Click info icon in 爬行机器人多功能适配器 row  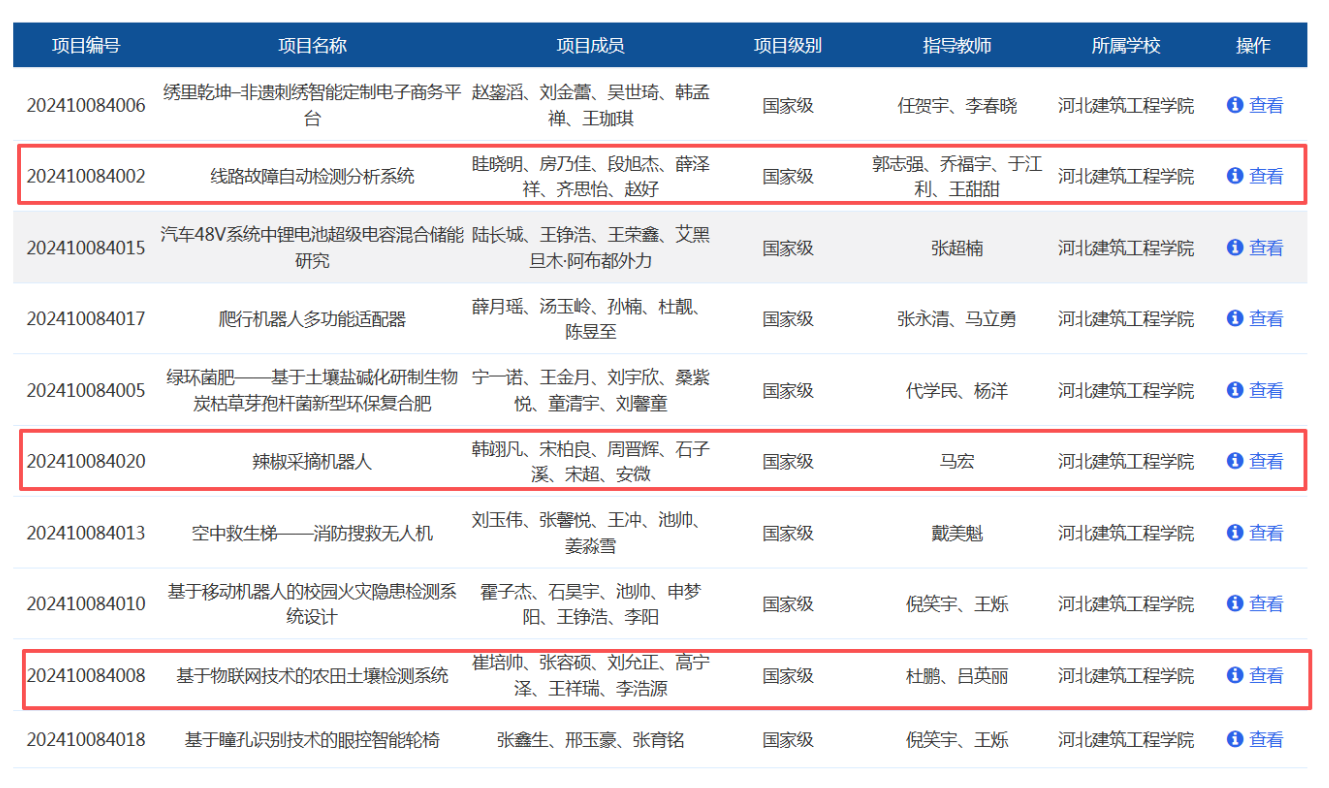1235,318
